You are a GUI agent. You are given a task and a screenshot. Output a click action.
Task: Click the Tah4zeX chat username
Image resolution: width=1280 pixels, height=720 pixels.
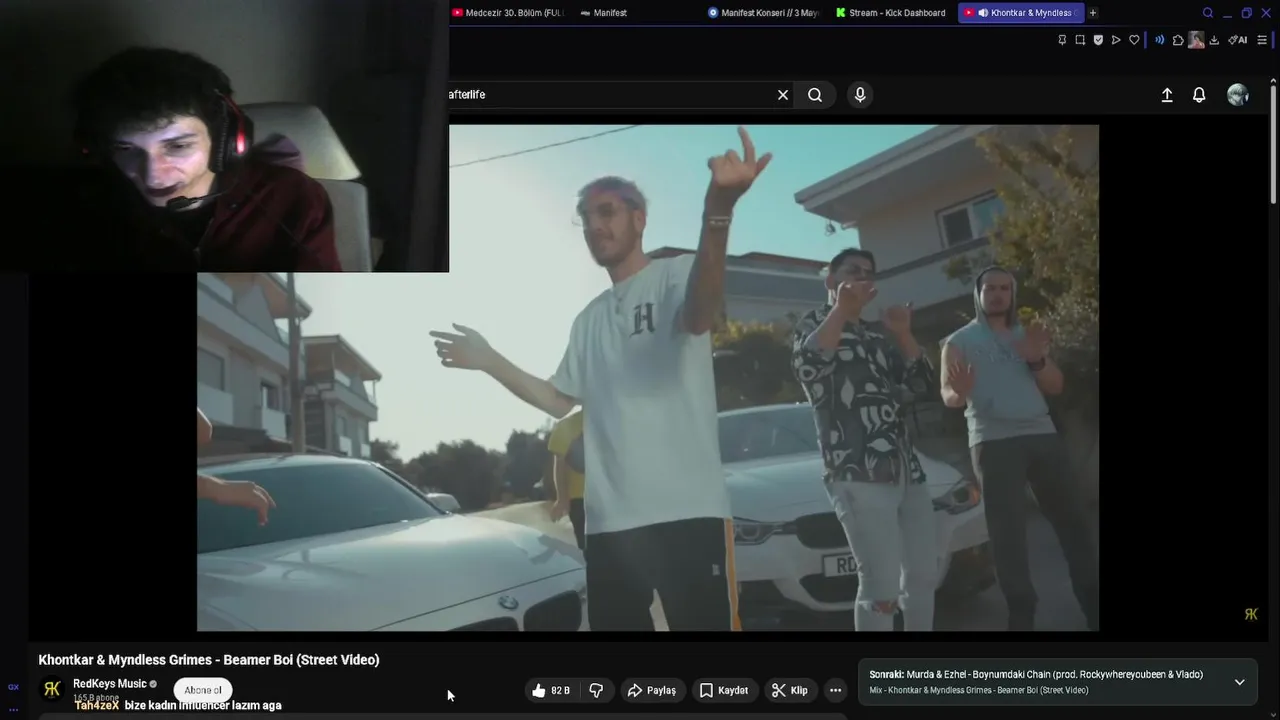pos(96,705)
